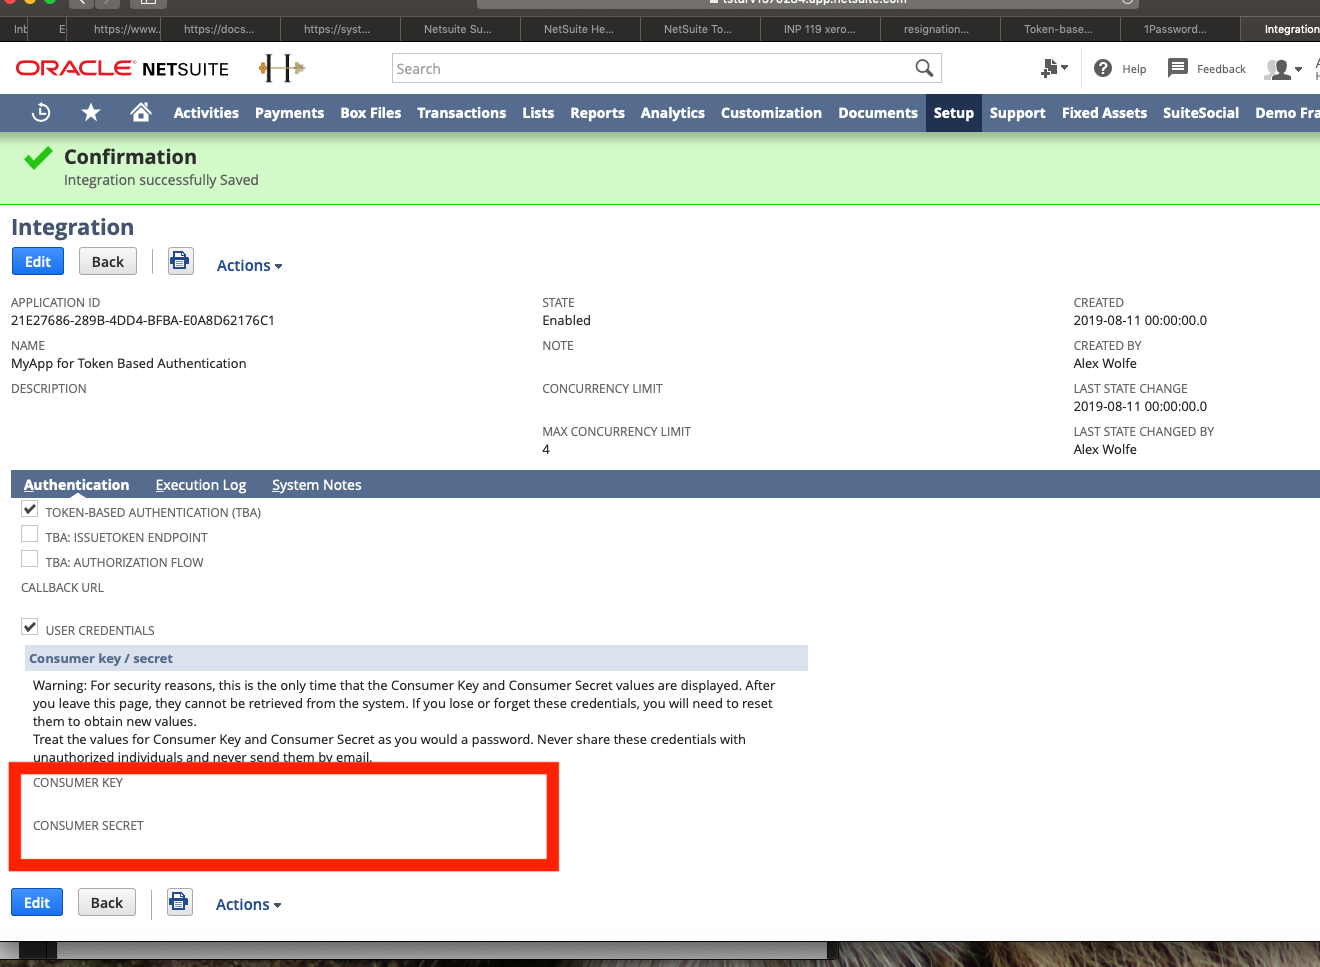Enable TBA: Authorization Flow checkbox

[x=30, y=560]
